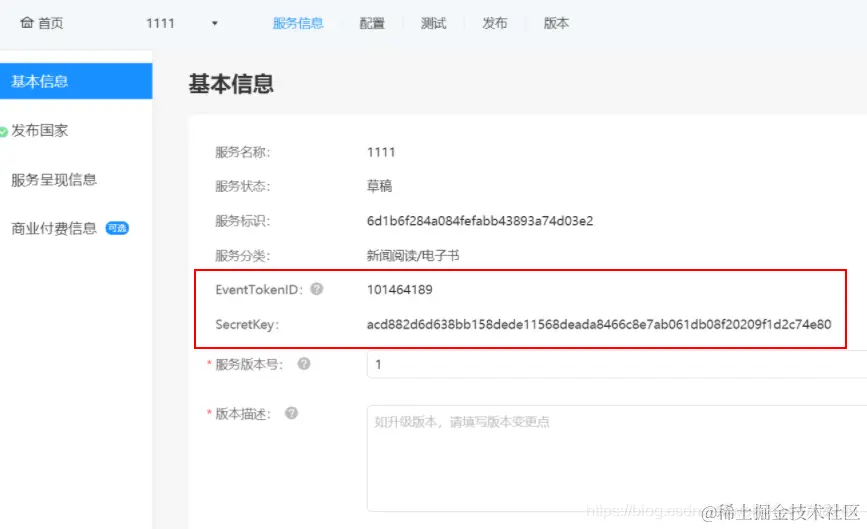Expand the 1111 service dropdown arrow
The height and width of the screenshot is (529, 867).
[215, 23]
